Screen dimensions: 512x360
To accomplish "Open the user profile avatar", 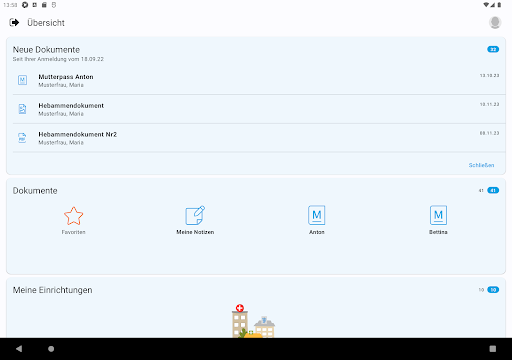I will 495,23.
